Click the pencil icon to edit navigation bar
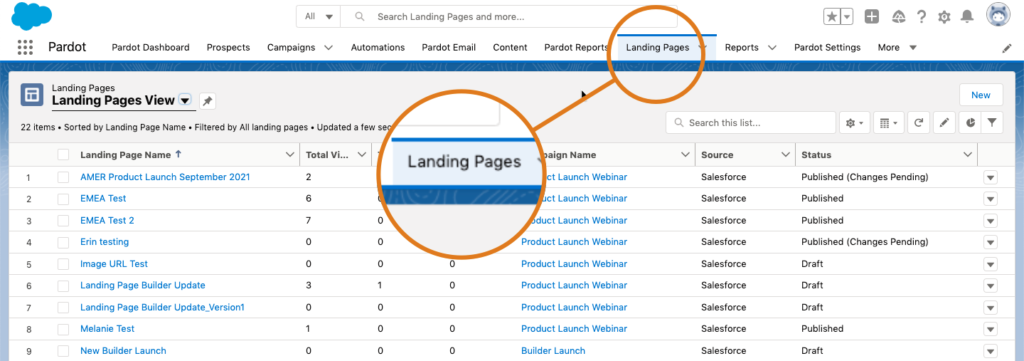 (1007, 48)
